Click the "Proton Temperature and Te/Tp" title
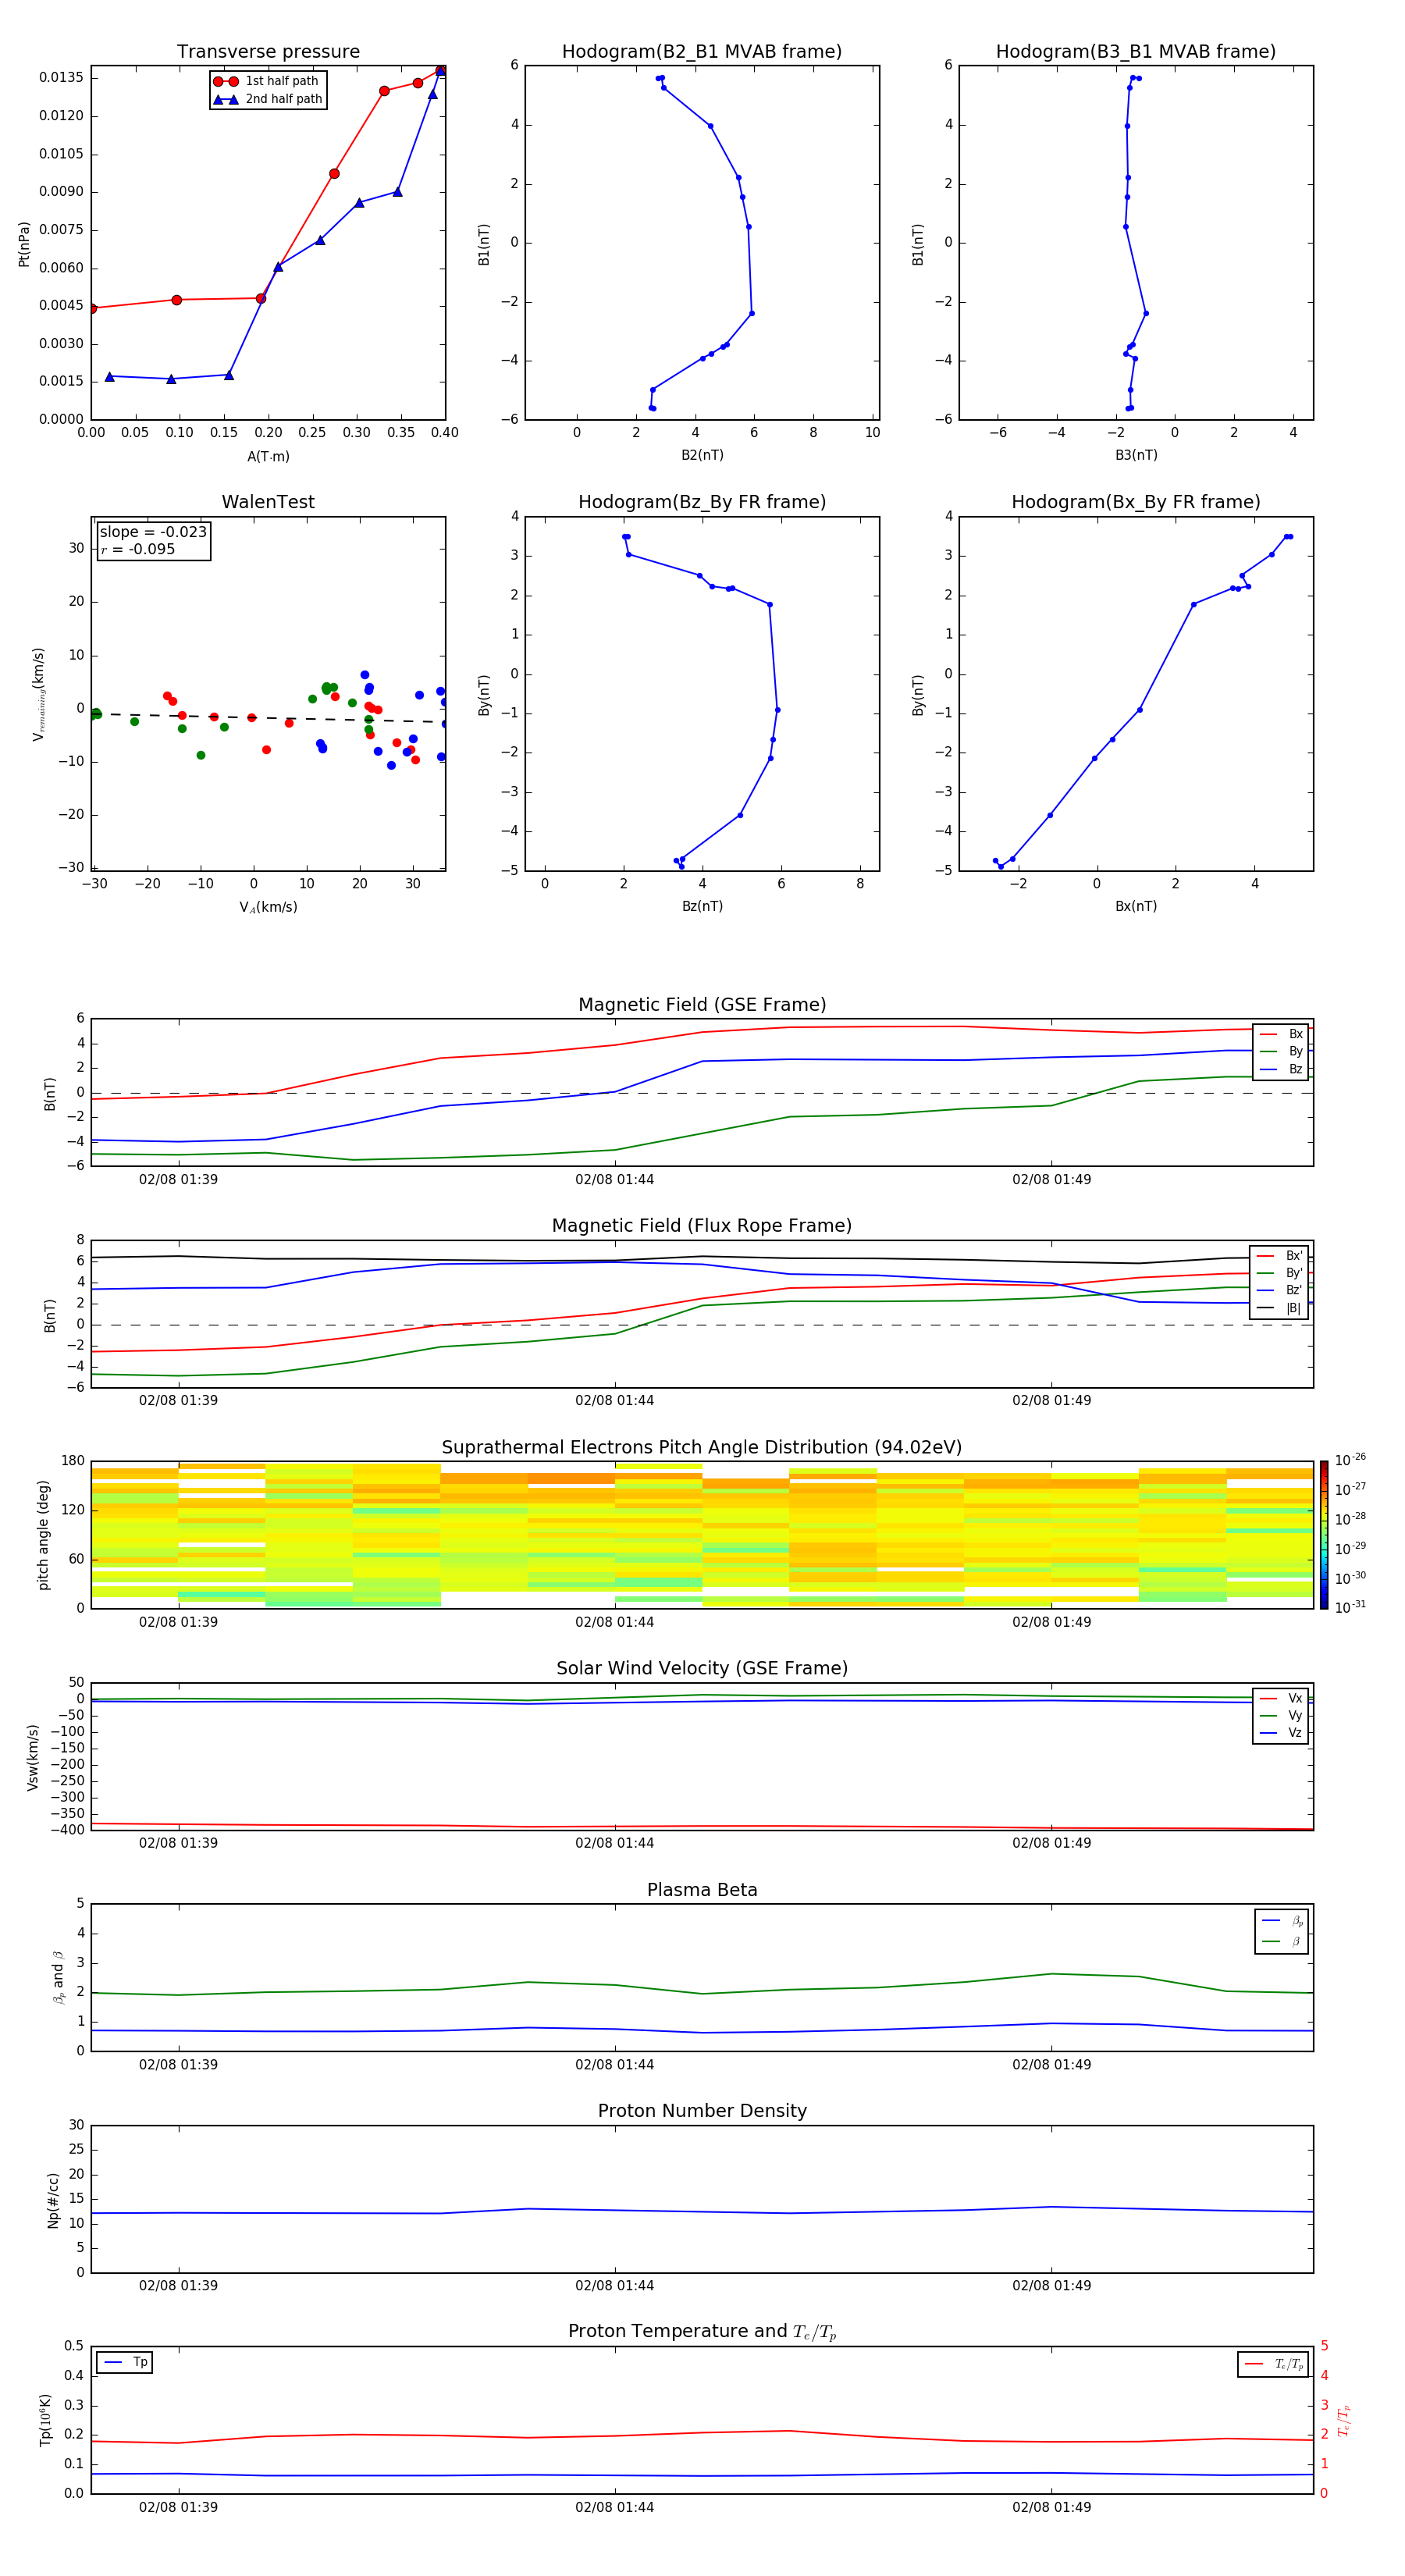Image resolution: width=1405 pixels, height=2576 pixels. [702, 2332]
